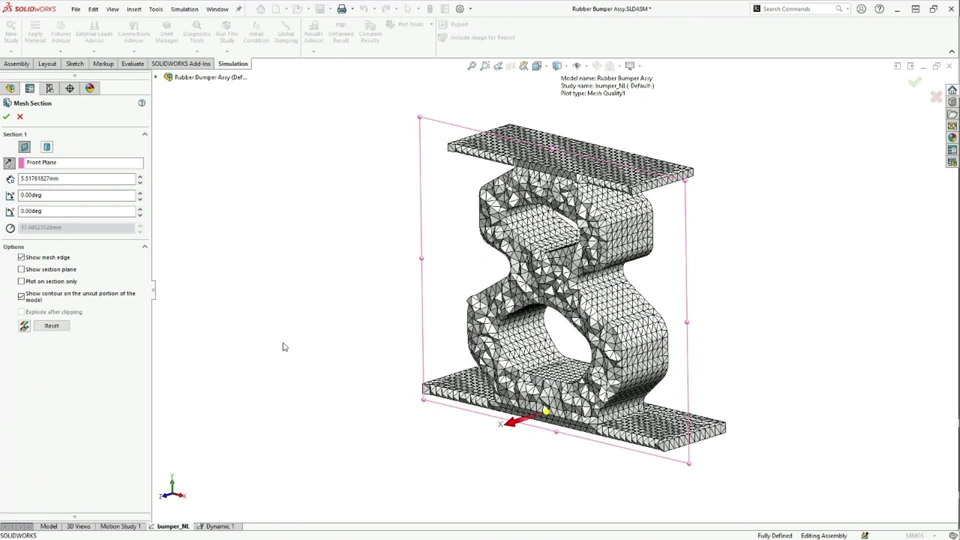Accept the Mesh Section with the green checkmark
Screen dimensions: 960x540
pos(7,116)
